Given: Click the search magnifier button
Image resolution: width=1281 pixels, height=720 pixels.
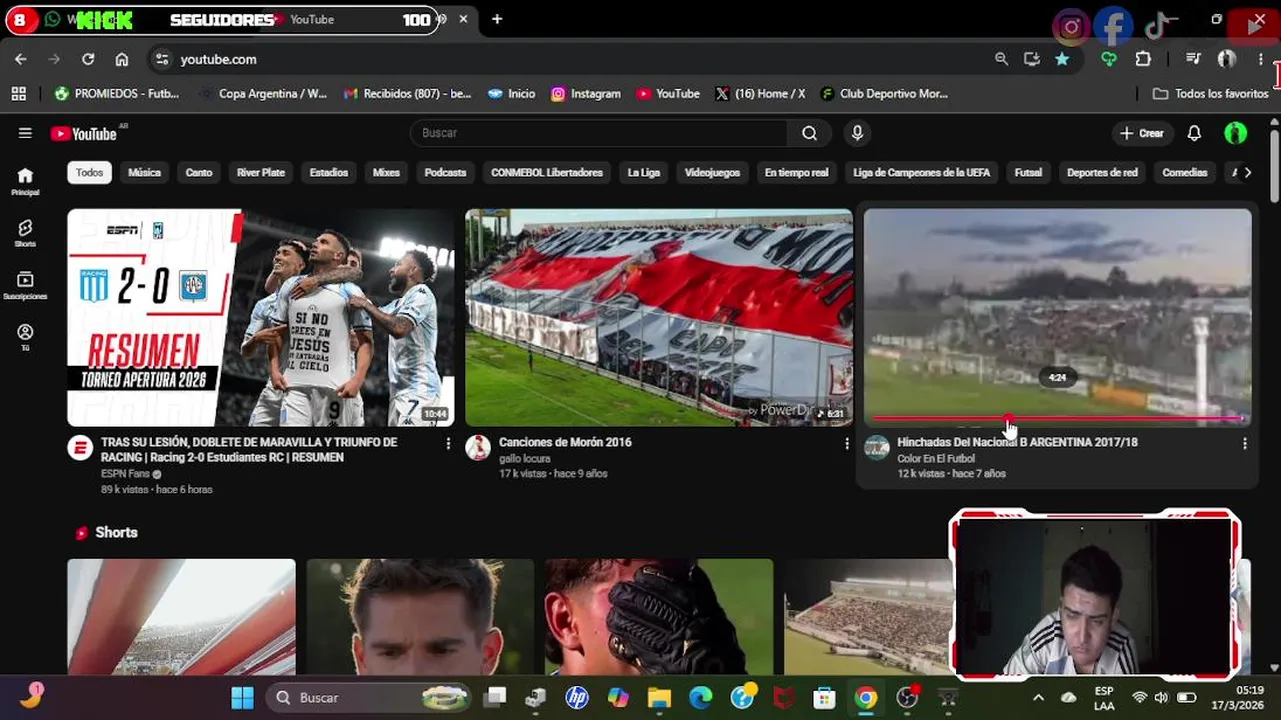Looking at the screenshot, I should pos(809,133).
